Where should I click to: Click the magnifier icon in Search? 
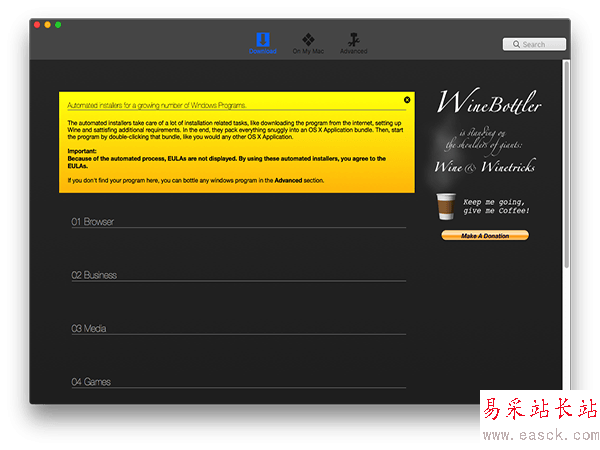tap(516, 44)
